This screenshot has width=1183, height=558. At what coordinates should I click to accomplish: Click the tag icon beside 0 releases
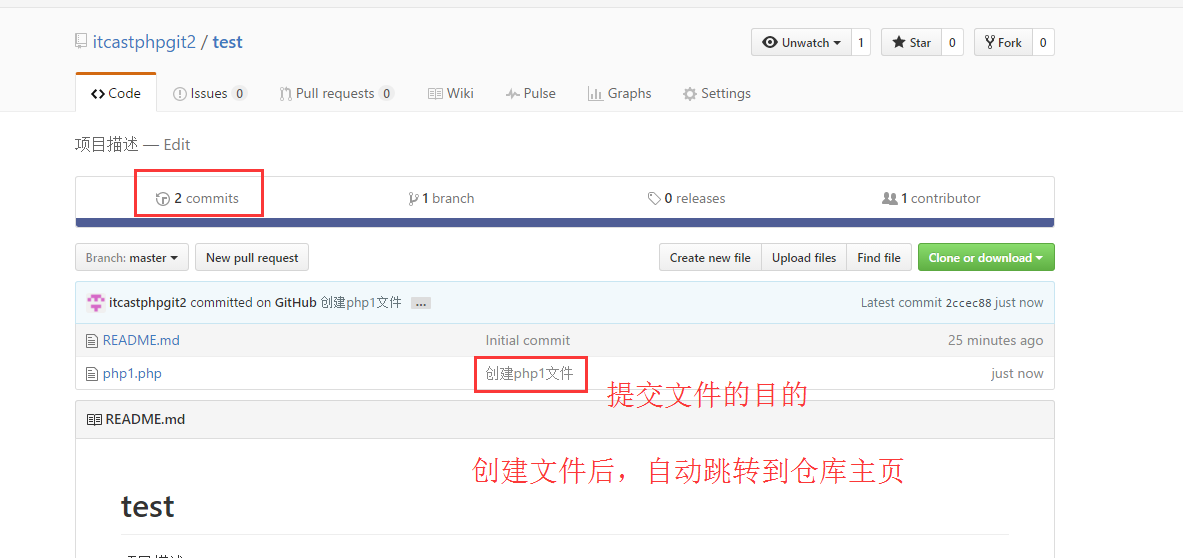654,199
